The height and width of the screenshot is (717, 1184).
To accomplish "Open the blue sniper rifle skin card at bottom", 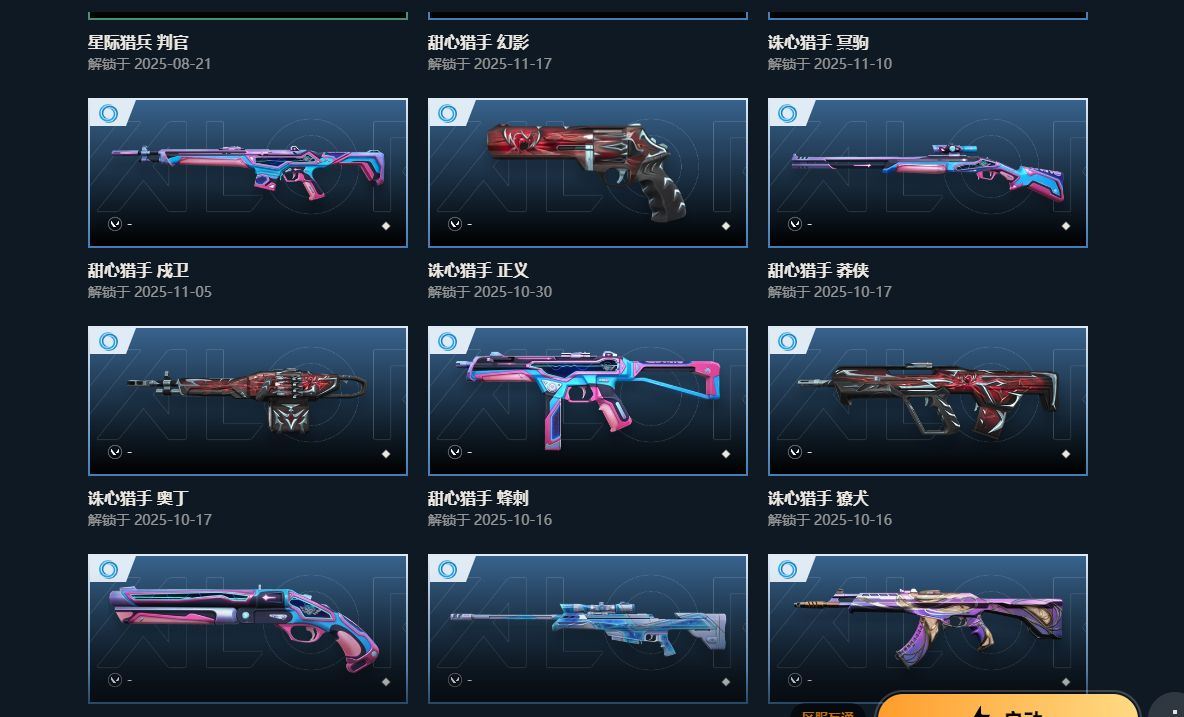I will 587,629.
